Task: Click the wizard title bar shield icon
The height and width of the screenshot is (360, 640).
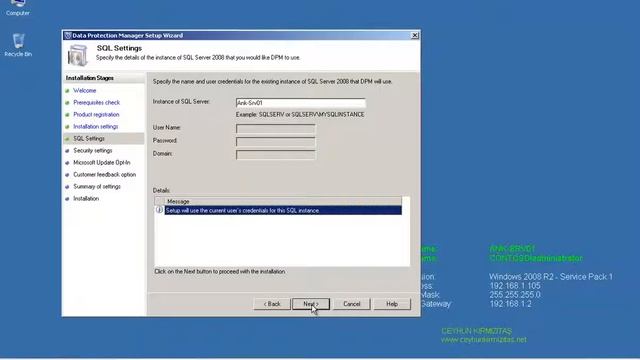Action: 68,36
